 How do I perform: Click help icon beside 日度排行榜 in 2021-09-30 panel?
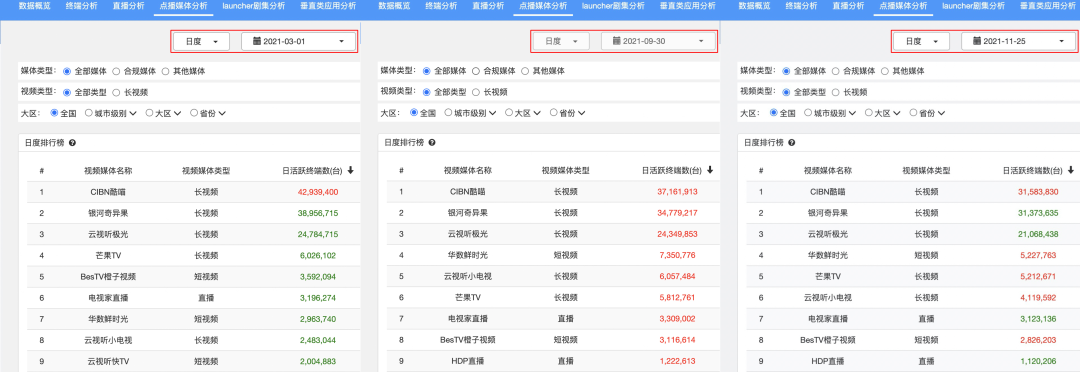(x=432, y=143)
